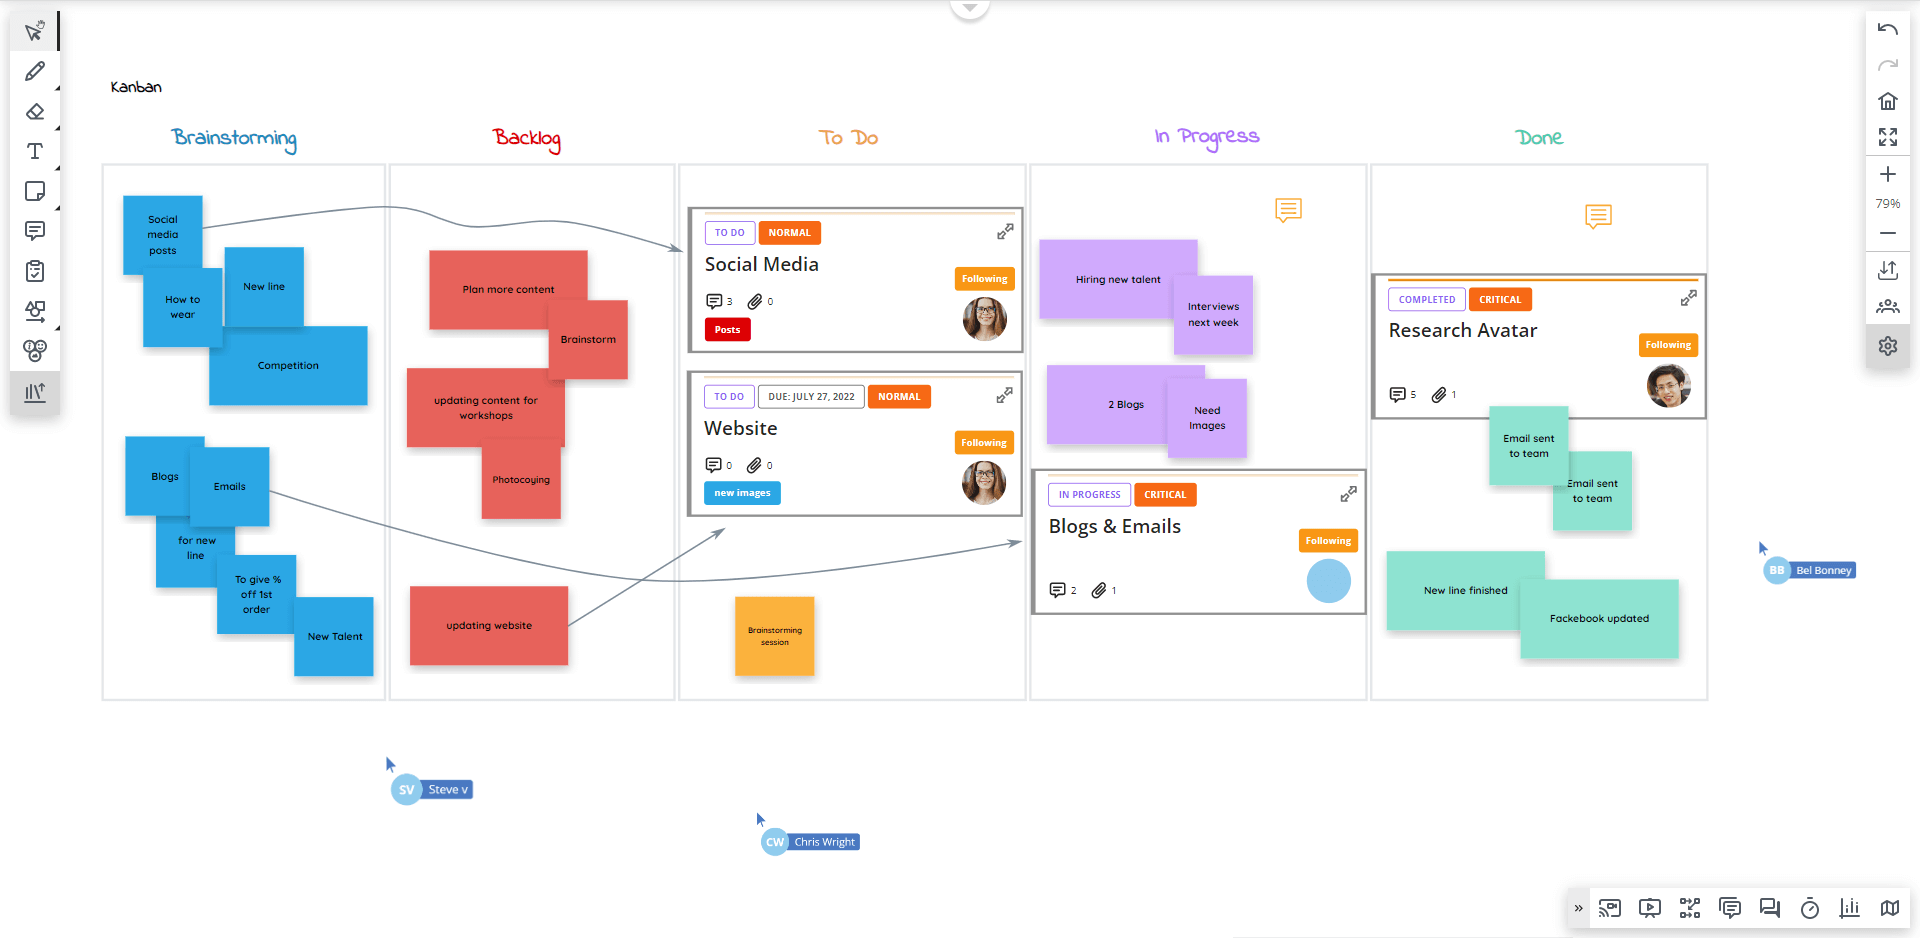Open the board map icon
The image size is (1920, 938).
(x=1889, y=908)
